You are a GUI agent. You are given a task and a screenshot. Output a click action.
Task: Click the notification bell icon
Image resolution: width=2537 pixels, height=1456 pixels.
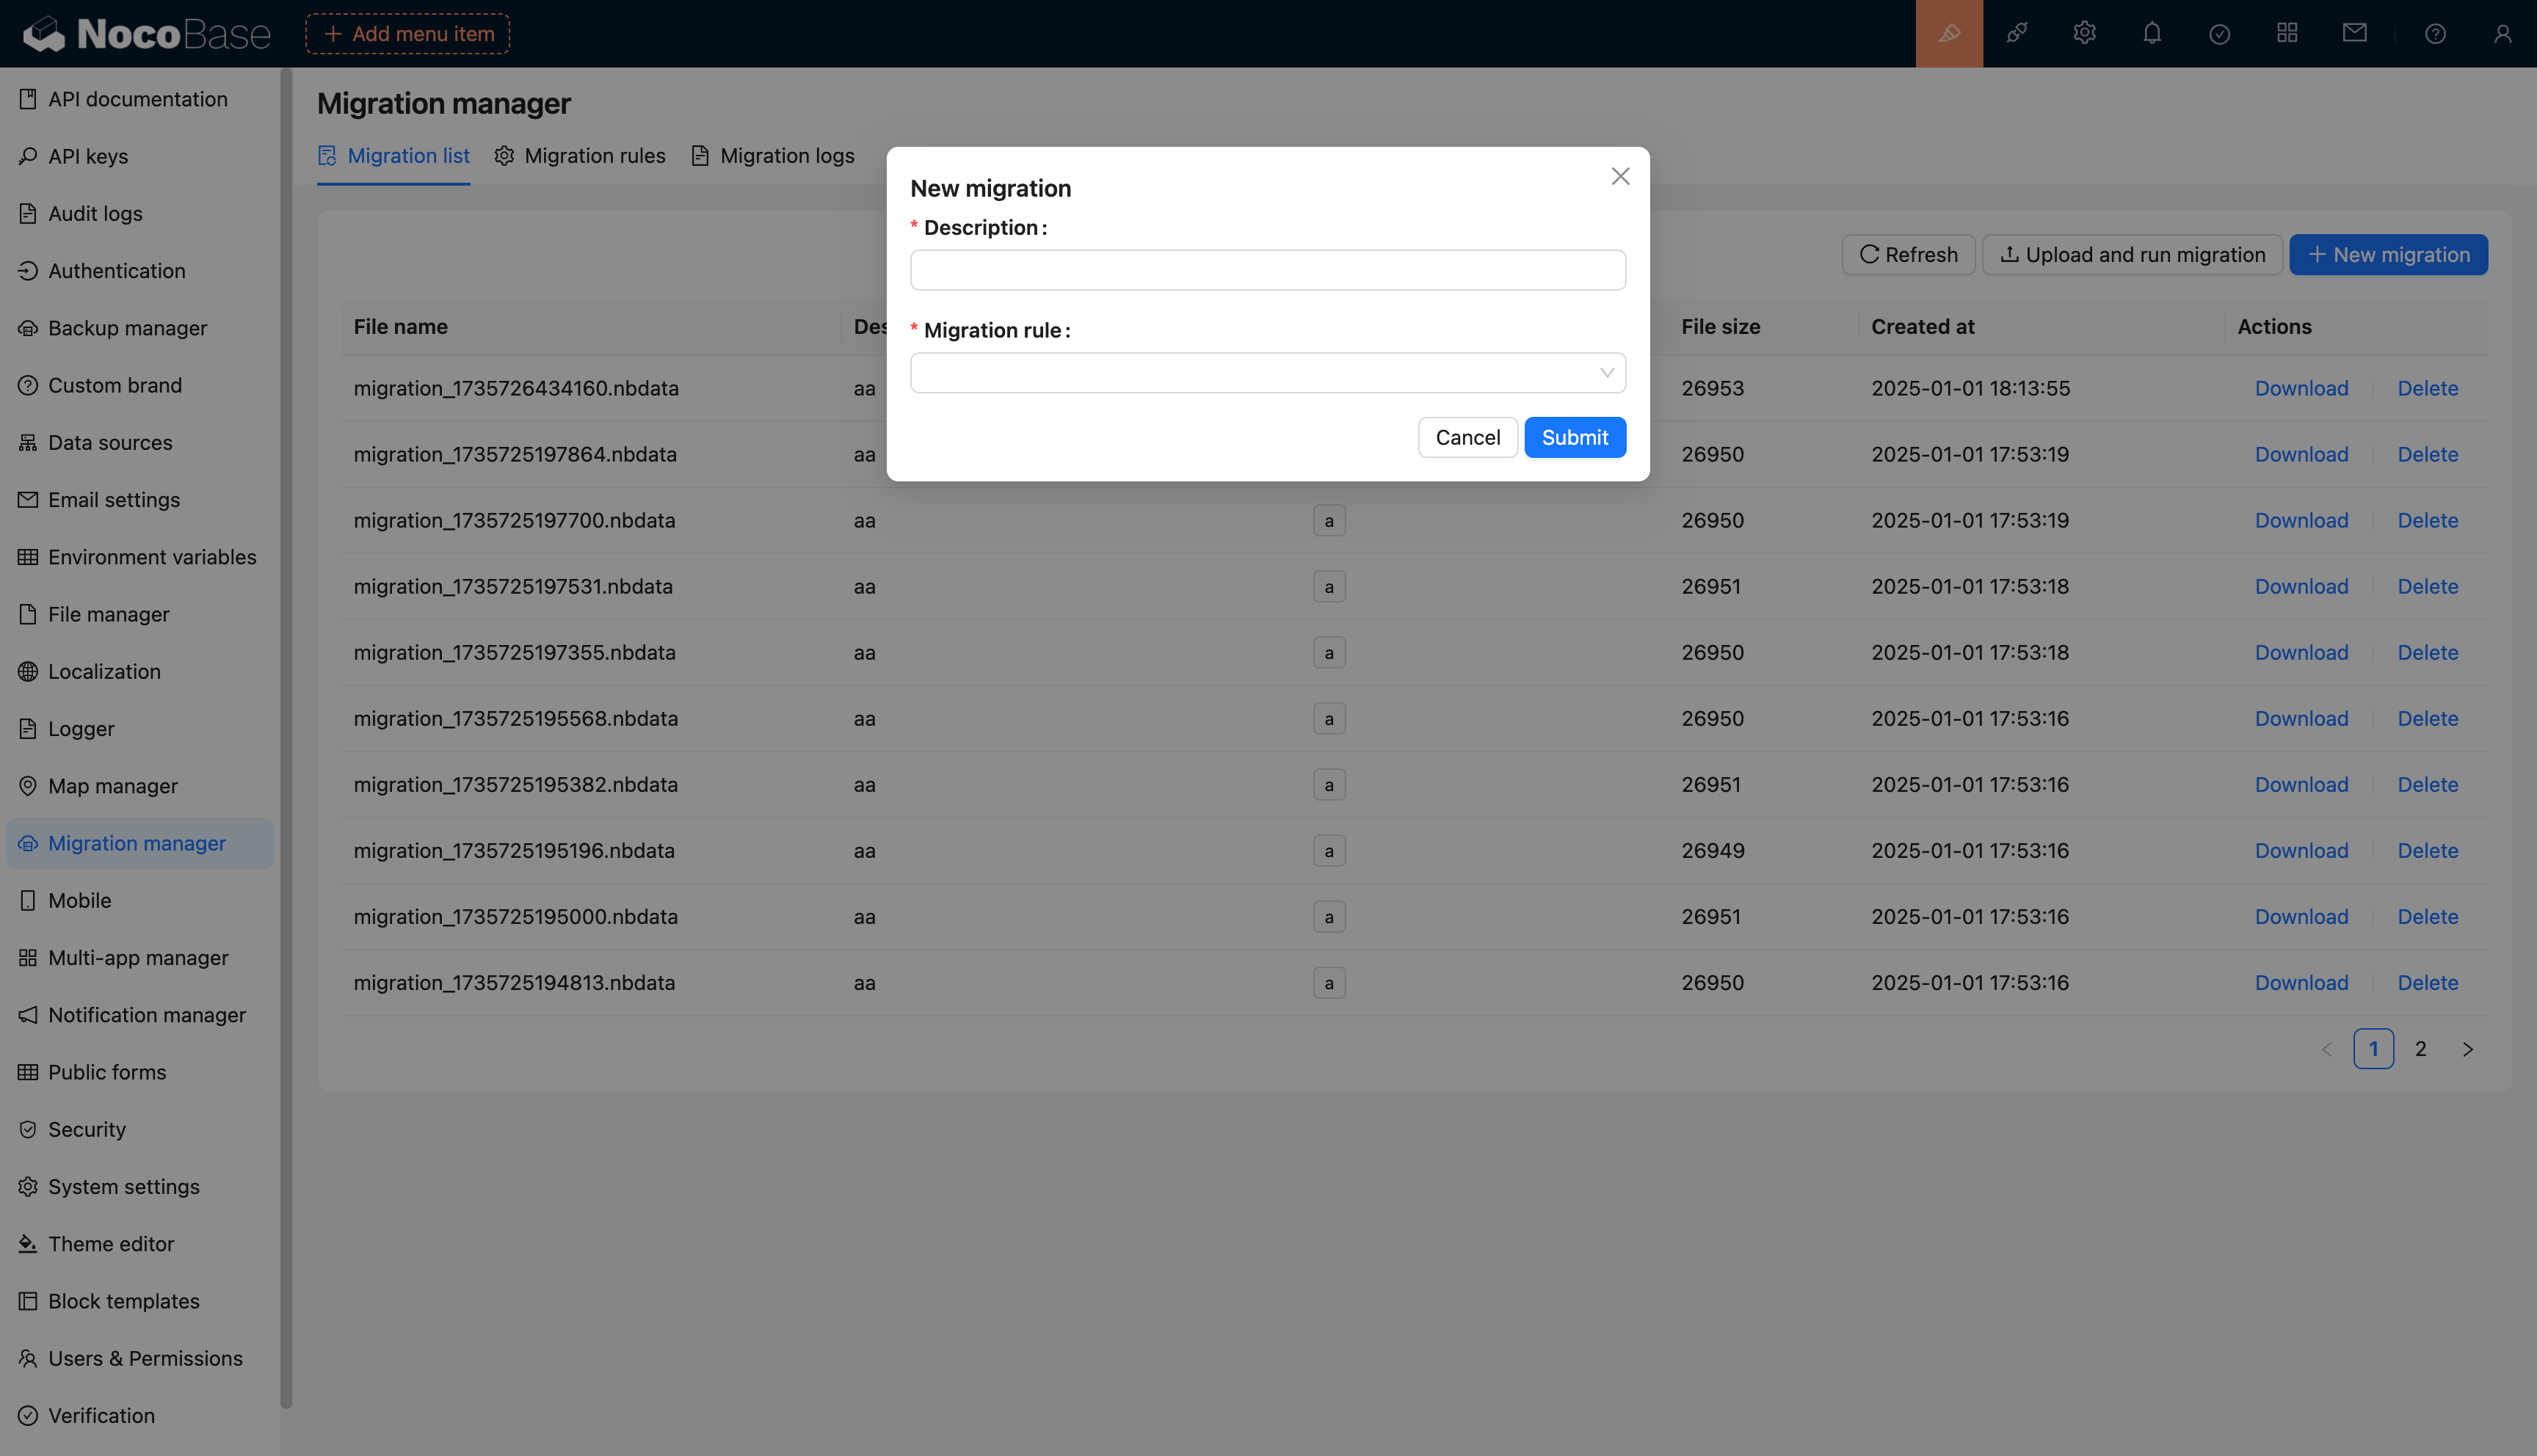[2152, 34]
